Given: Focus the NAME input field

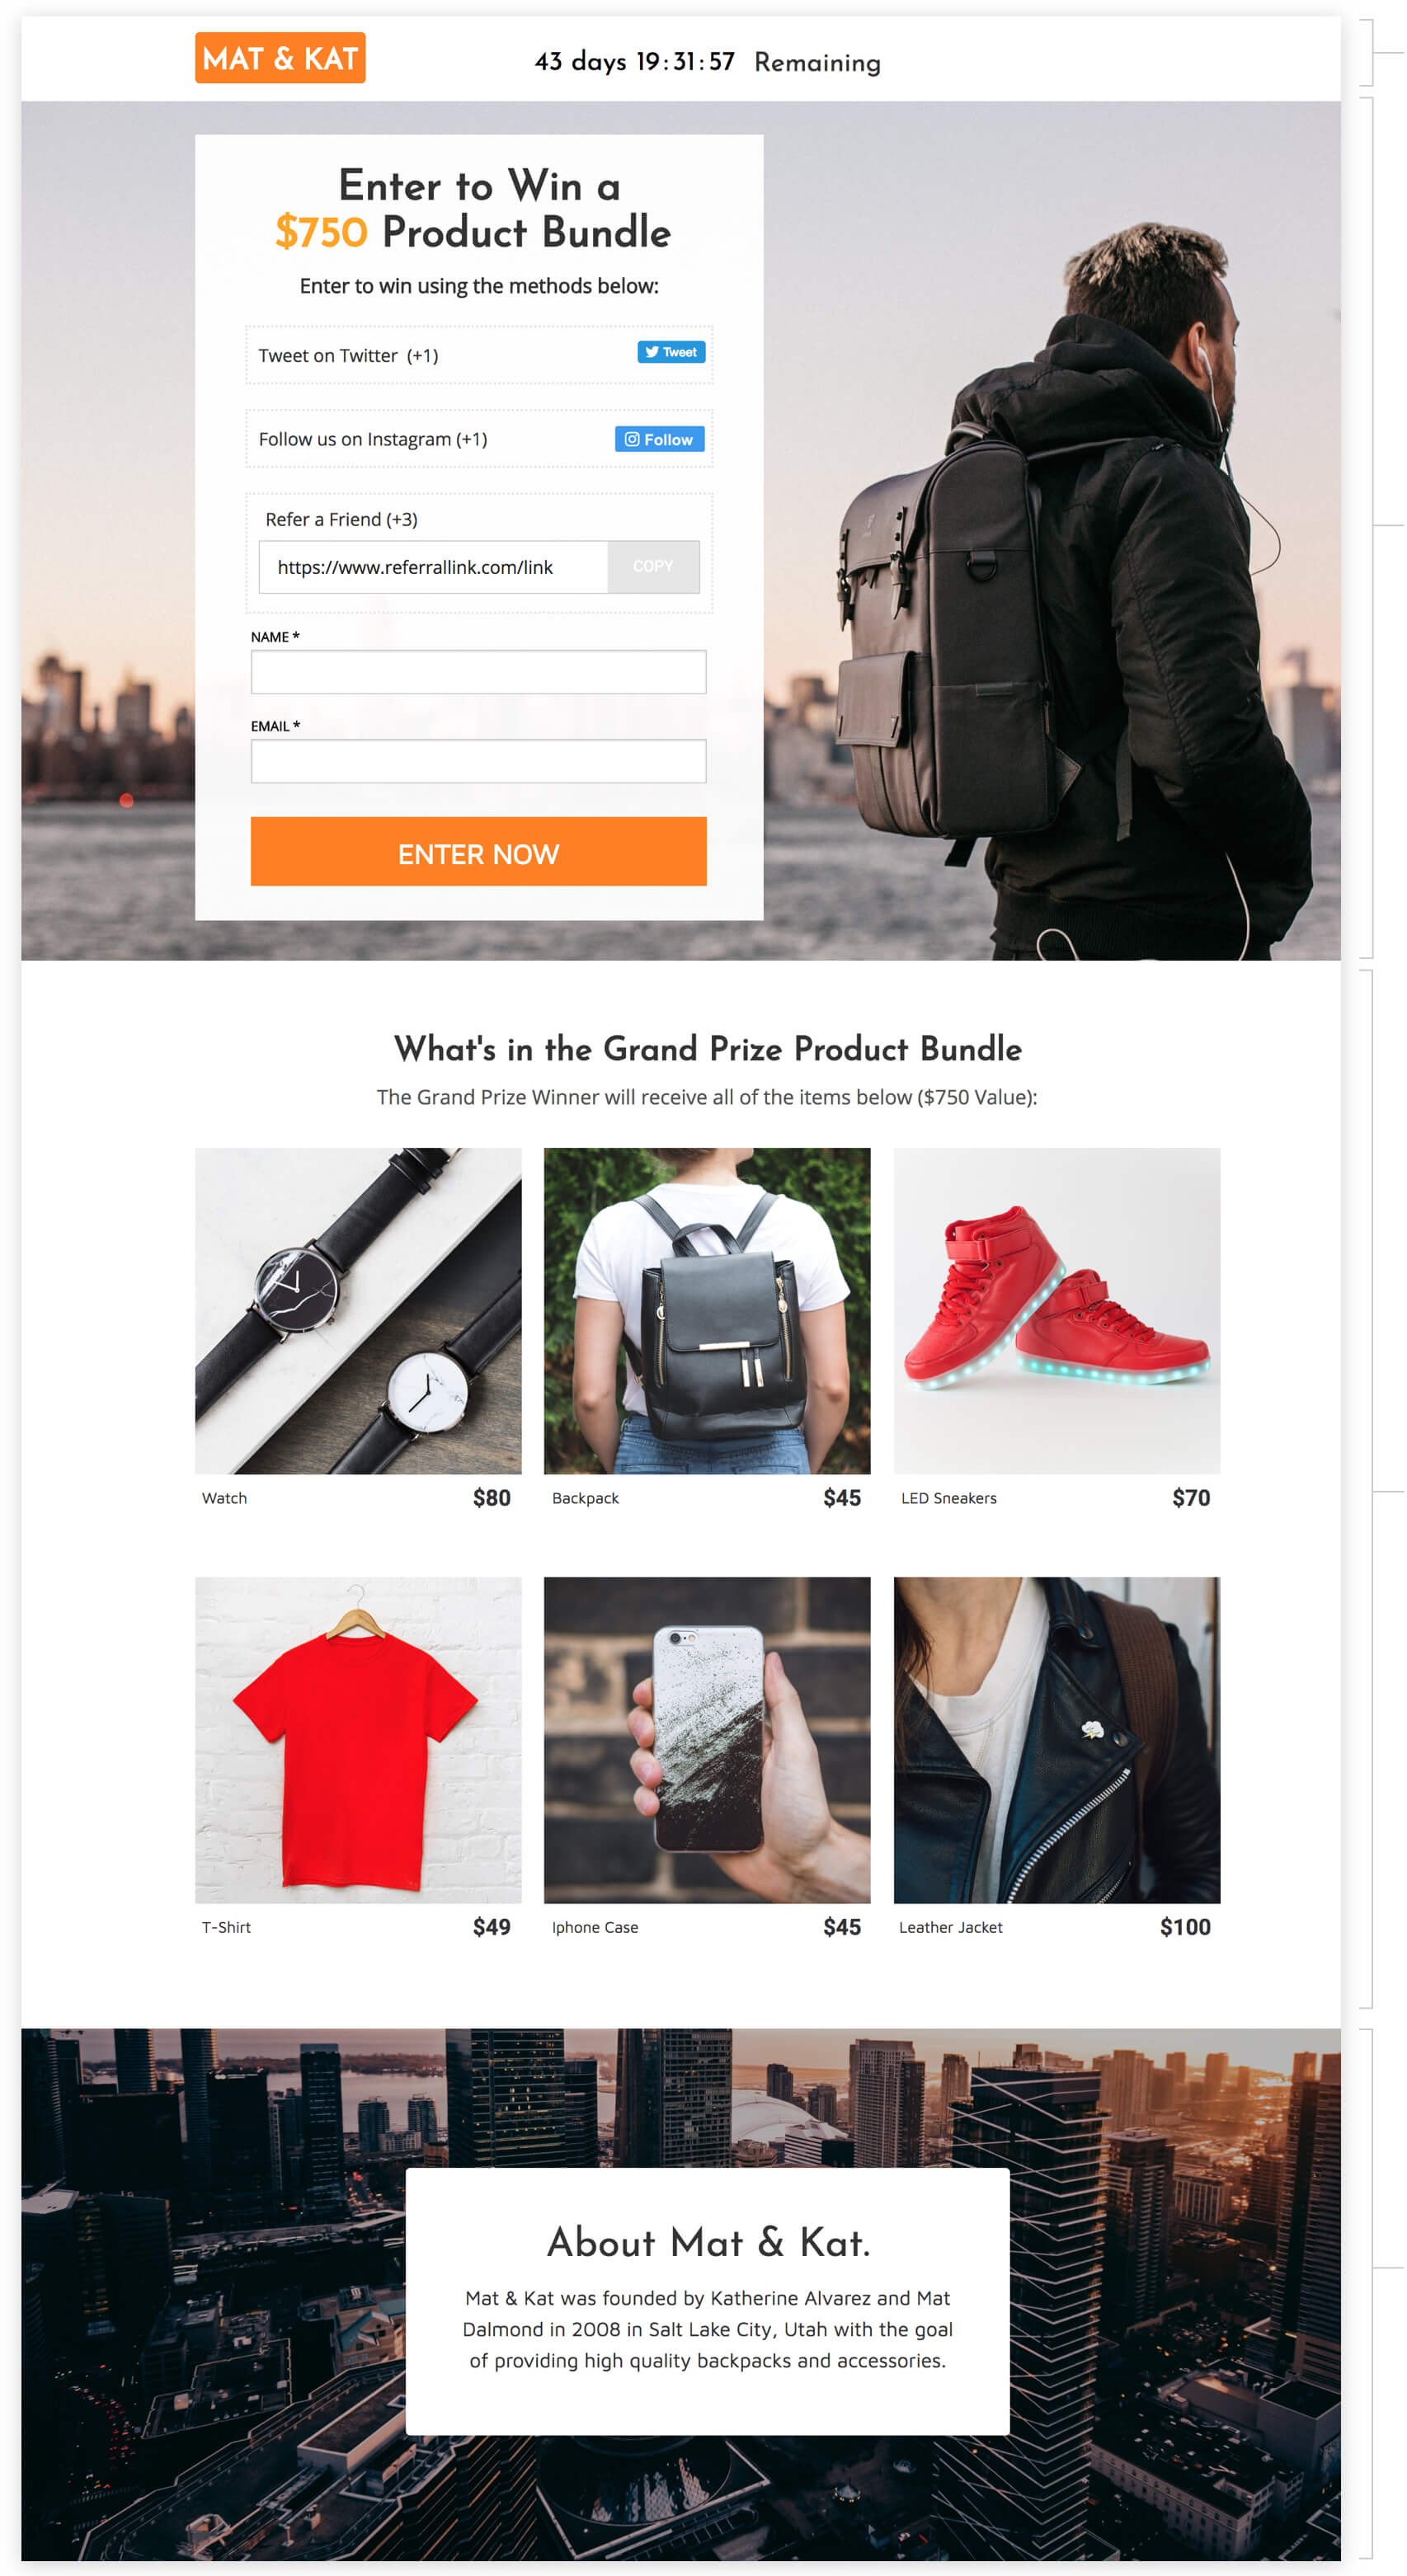Looking at the screenshot, I should [x=478, y=672].
